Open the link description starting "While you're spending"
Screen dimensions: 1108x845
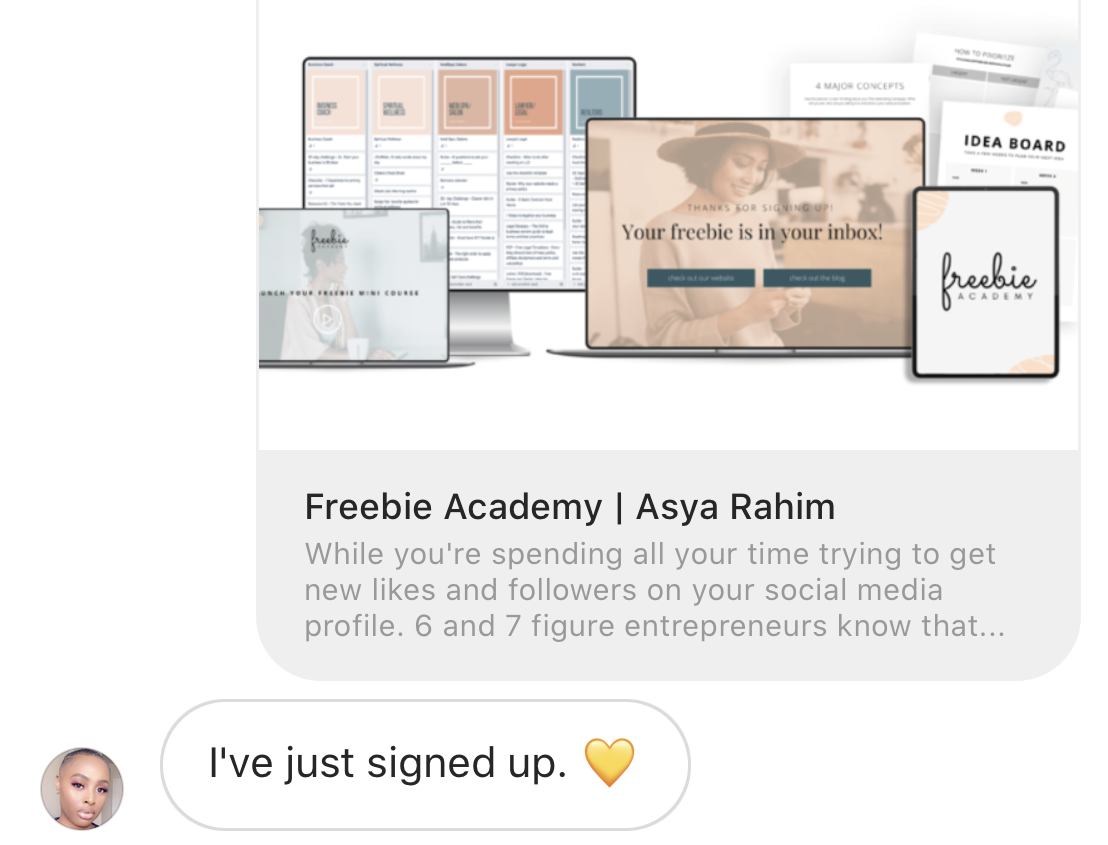(654, 590)
